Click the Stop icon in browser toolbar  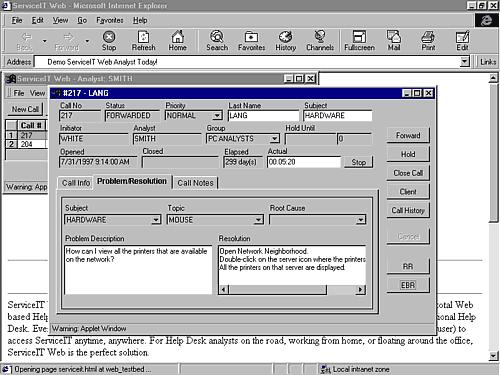(109, 41)
